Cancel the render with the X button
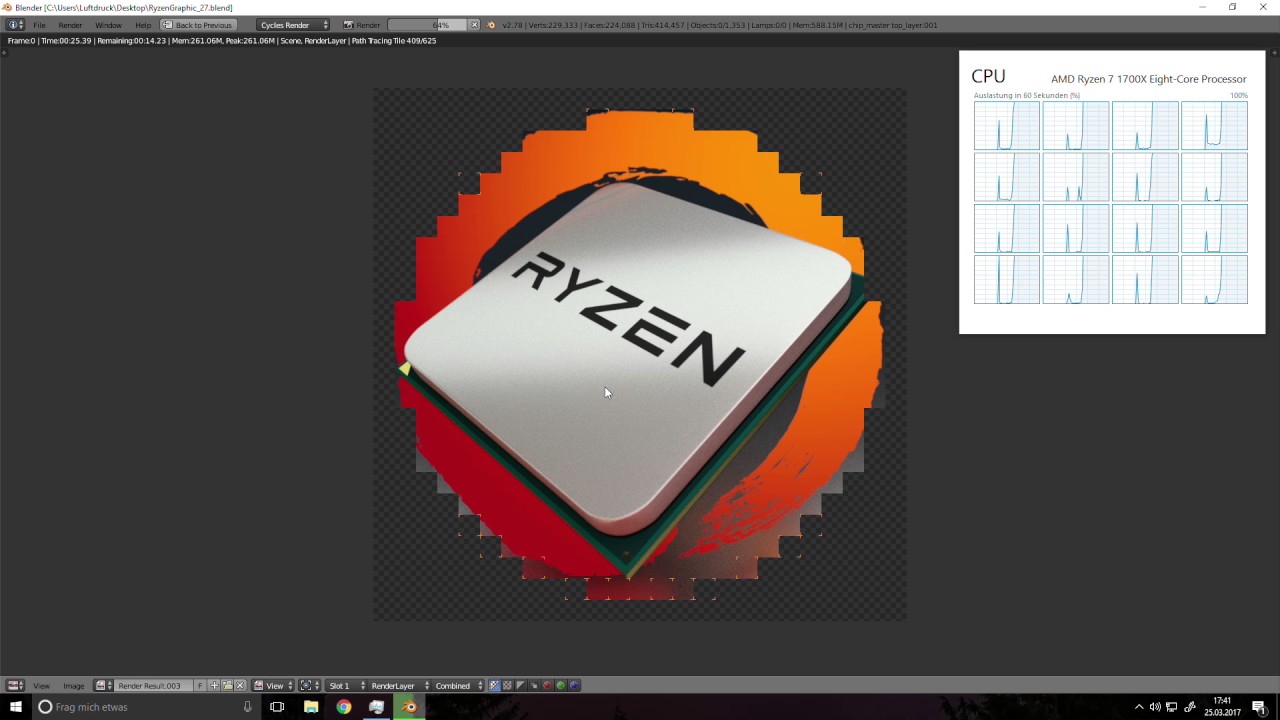Viewport: 1280px width, 720px height. coord(474,25)
